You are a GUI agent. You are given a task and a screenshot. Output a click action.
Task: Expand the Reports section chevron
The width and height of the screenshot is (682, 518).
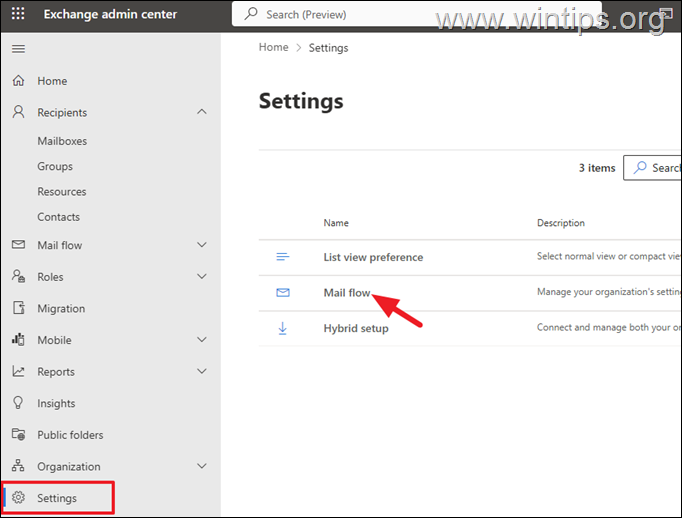202,371
